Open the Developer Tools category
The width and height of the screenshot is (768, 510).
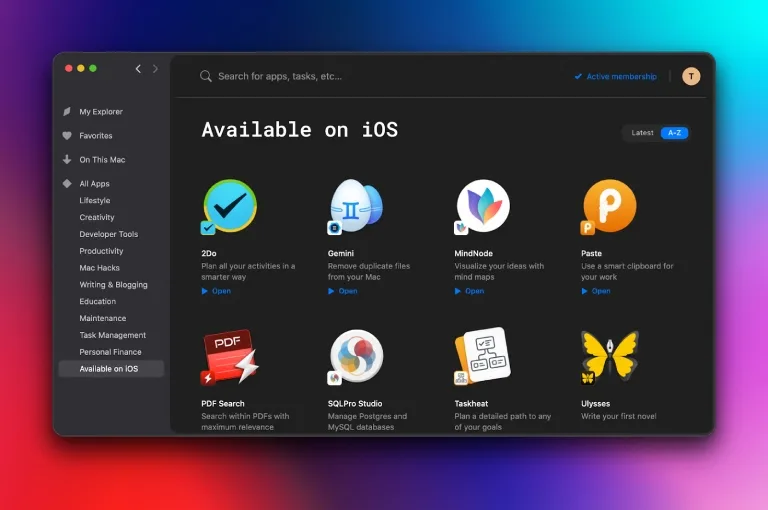109,234
